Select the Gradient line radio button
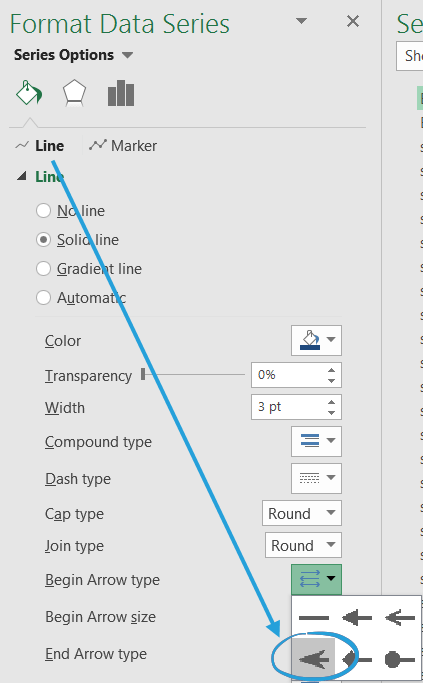 pos(43,269)
